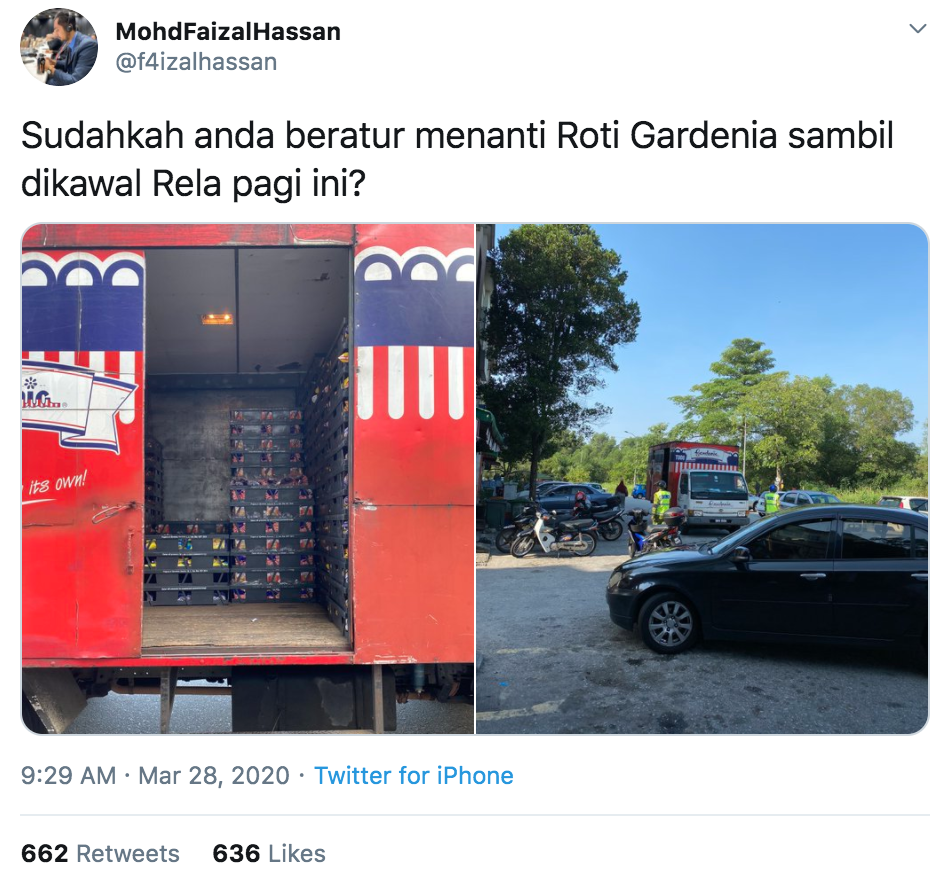Click the number 636 beside Likes
Viewport: 952px width, 888px height.
click(x=236, y=853)
